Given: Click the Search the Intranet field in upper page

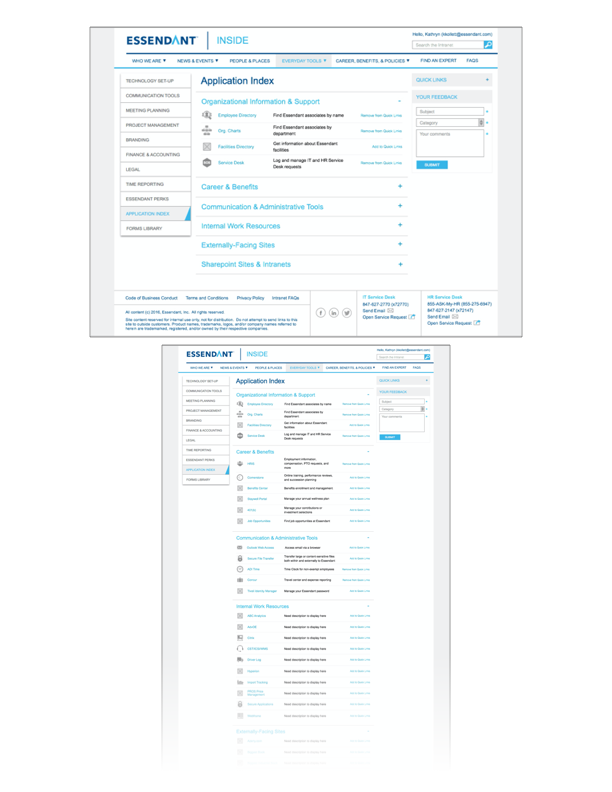Looking at the screenshot, I should (x=448, y=45).
